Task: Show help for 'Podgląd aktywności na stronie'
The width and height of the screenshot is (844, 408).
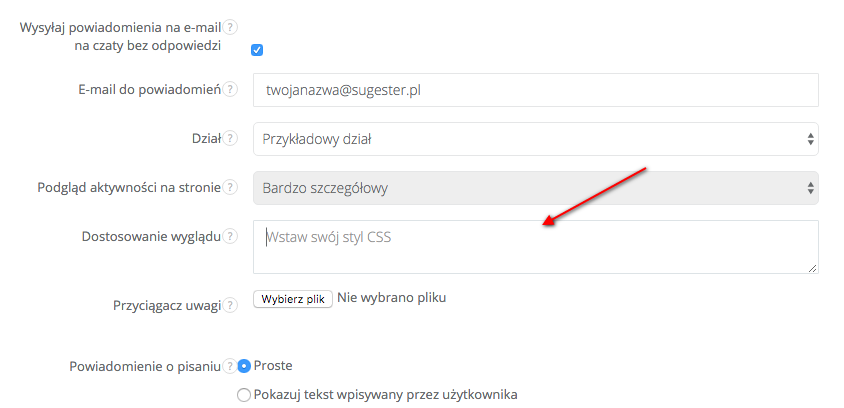Action: click(x=231, y=187)
